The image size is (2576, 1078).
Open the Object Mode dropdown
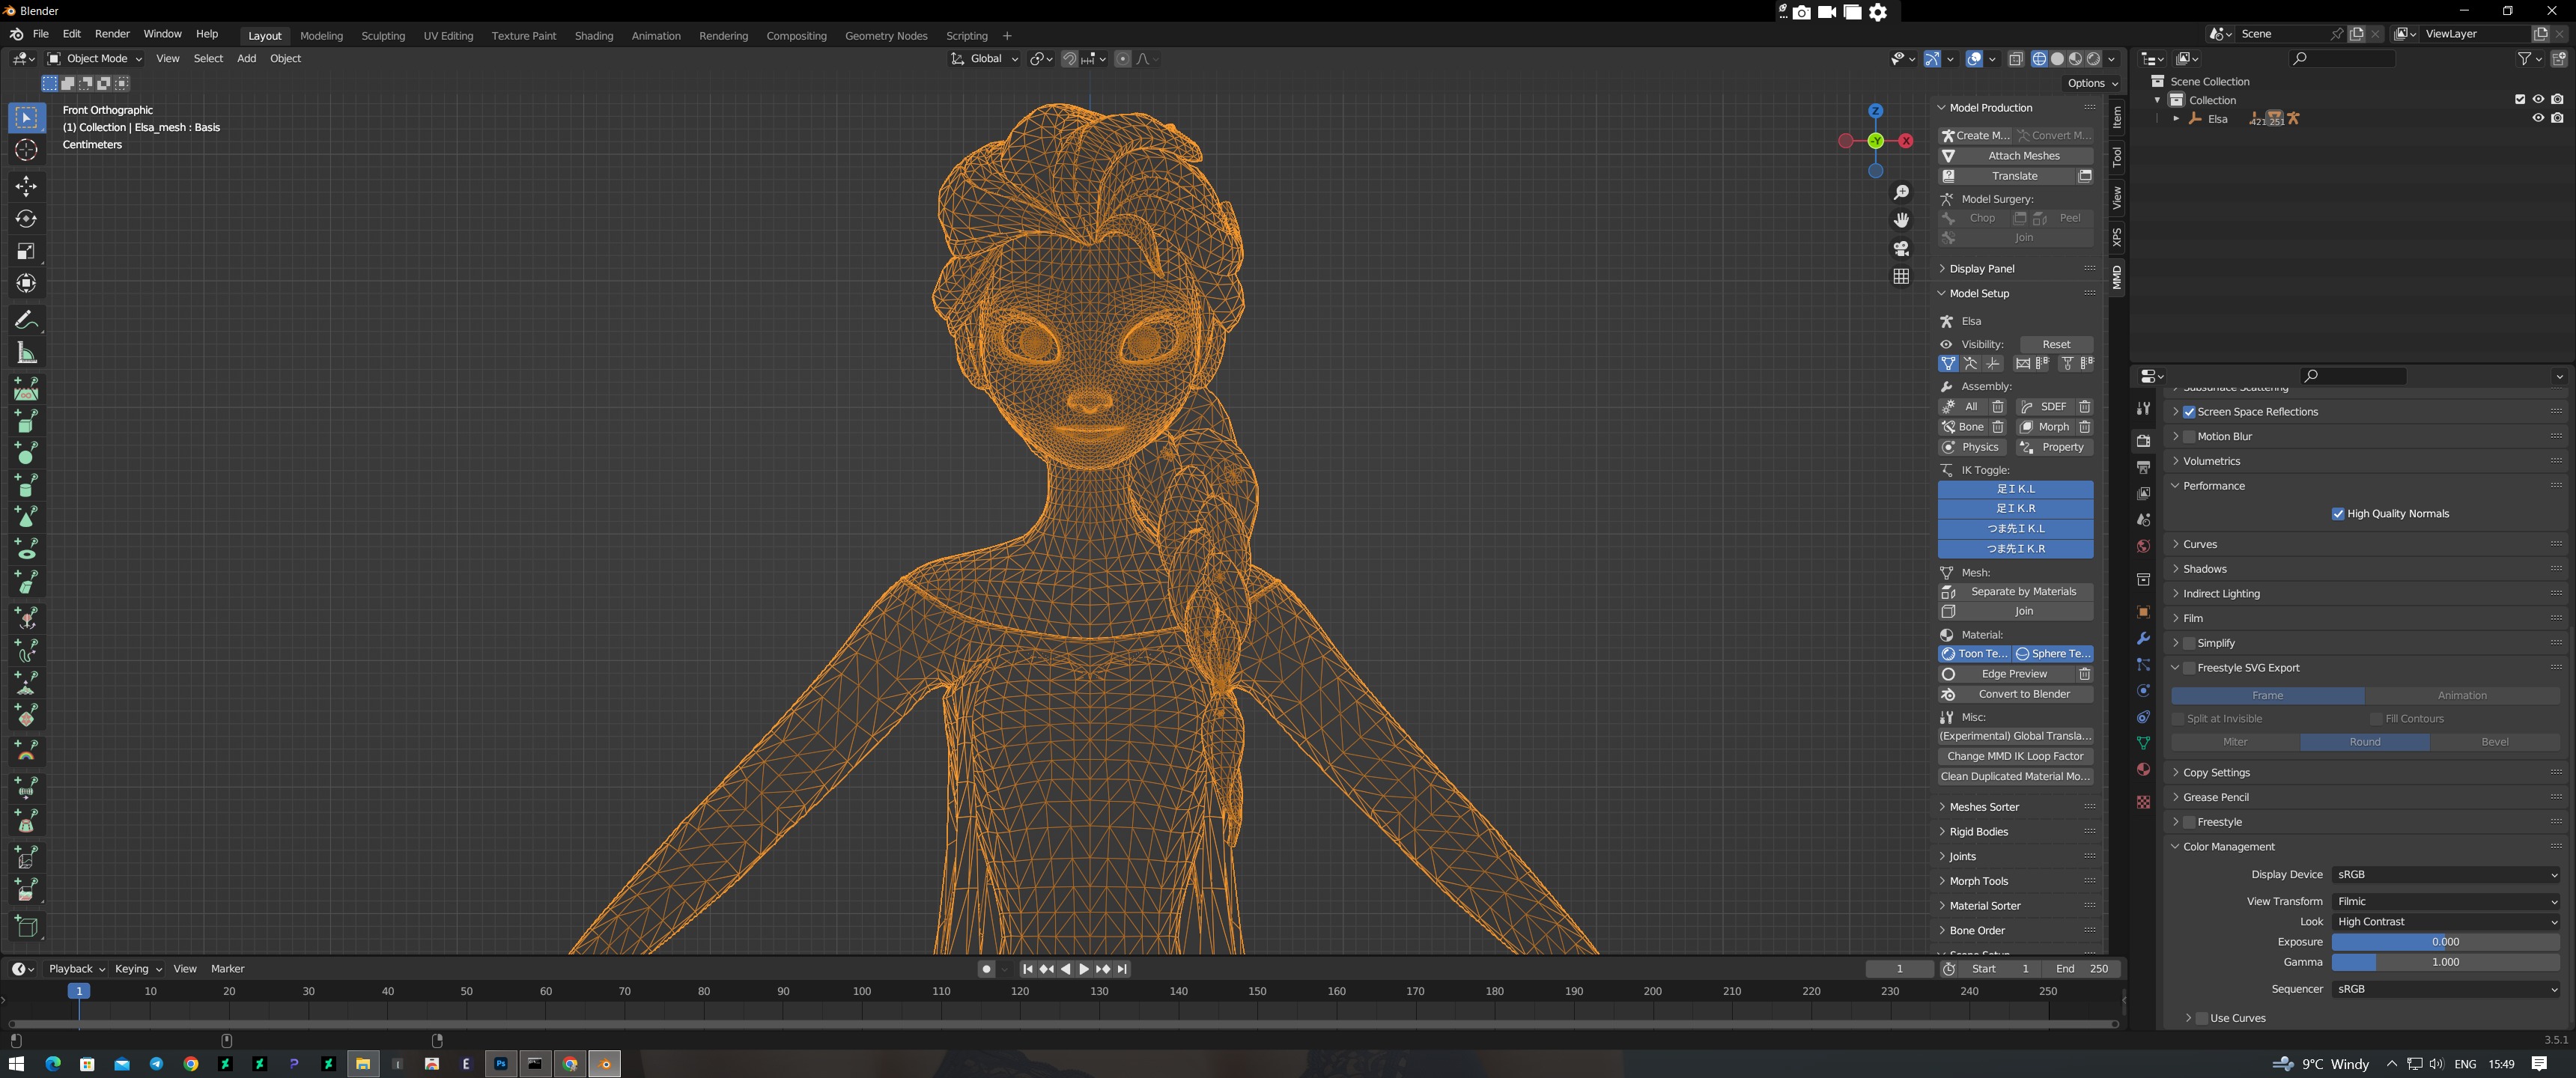point(95,59)
